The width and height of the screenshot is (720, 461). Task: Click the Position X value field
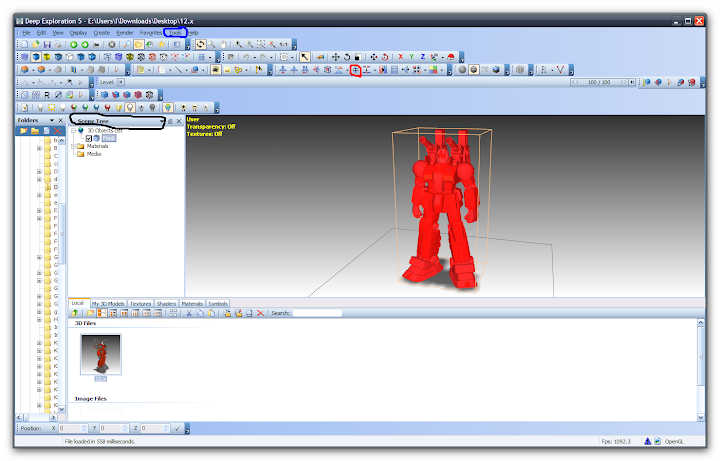69,428
